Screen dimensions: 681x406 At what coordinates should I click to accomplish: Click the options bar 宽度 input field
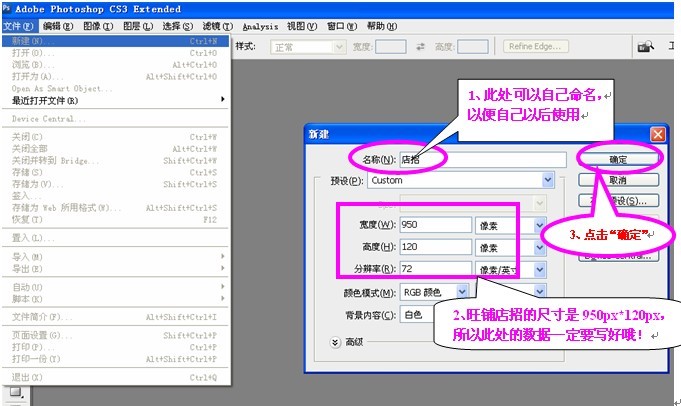coord(390,47)
